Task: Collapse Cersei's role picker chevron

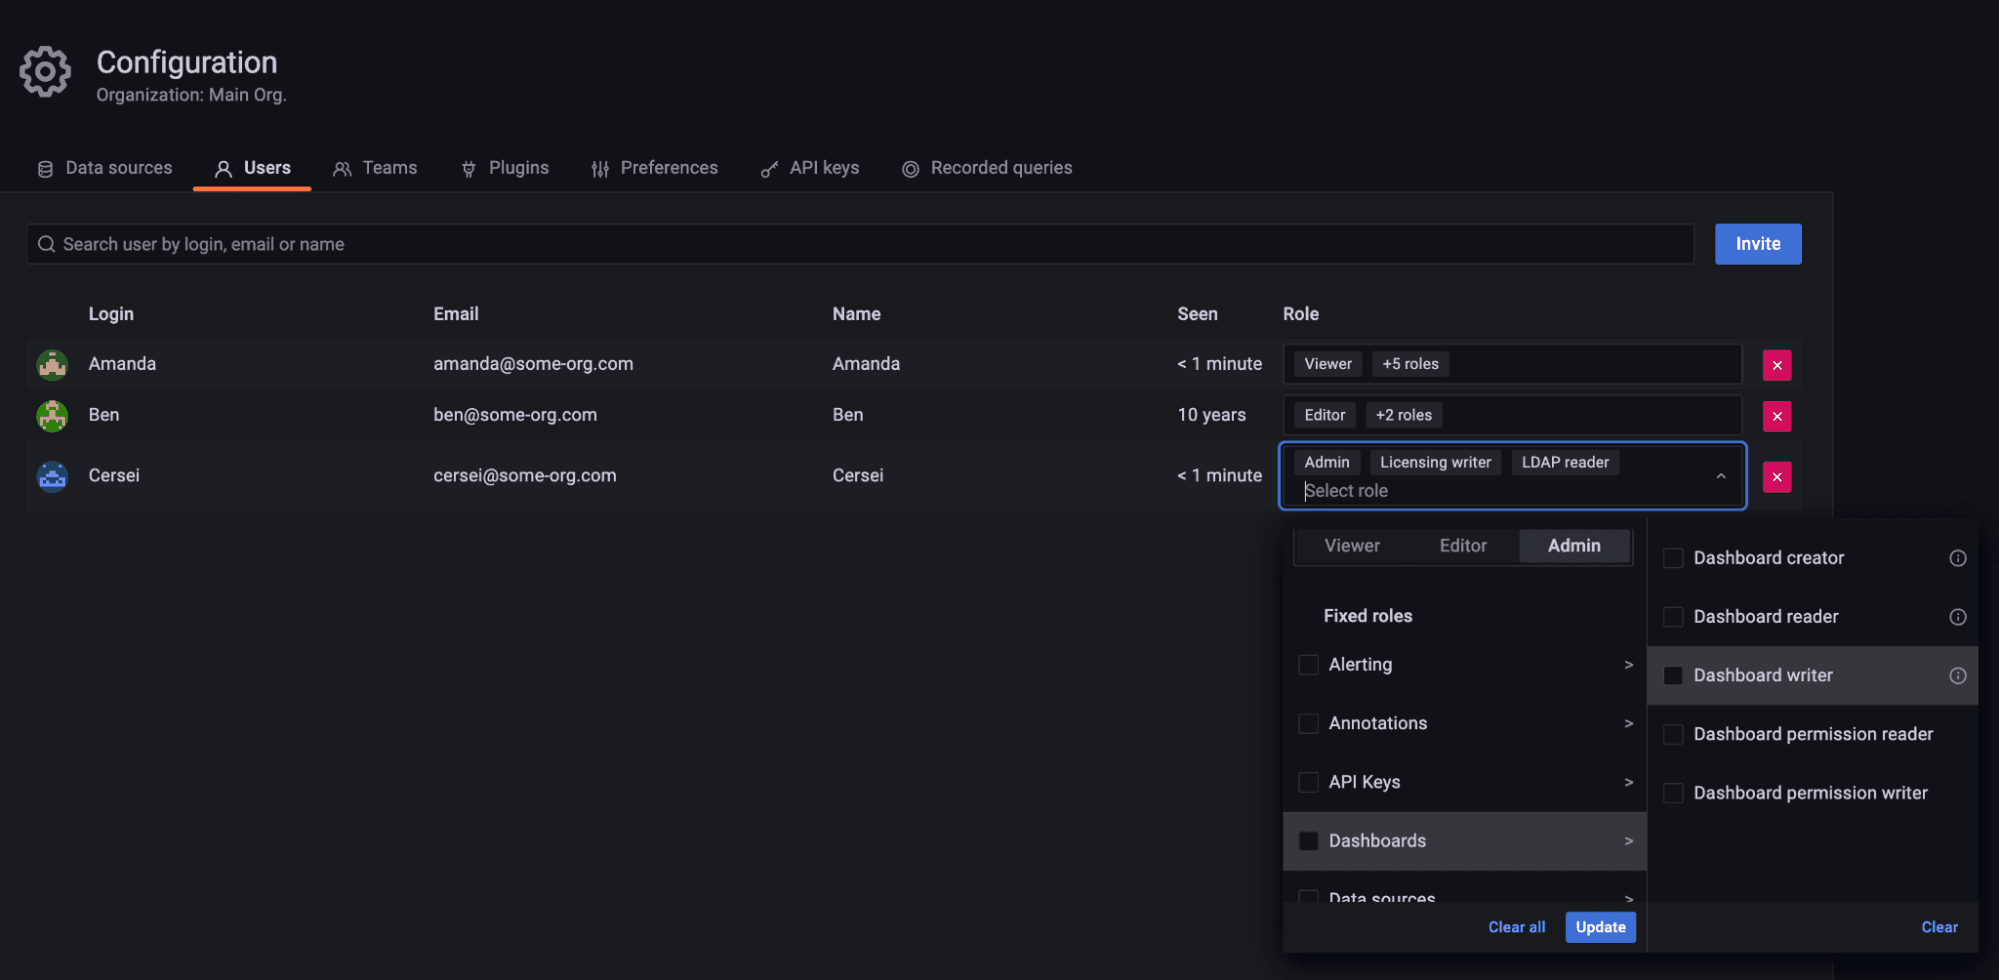Action: tap(1720, 476)
